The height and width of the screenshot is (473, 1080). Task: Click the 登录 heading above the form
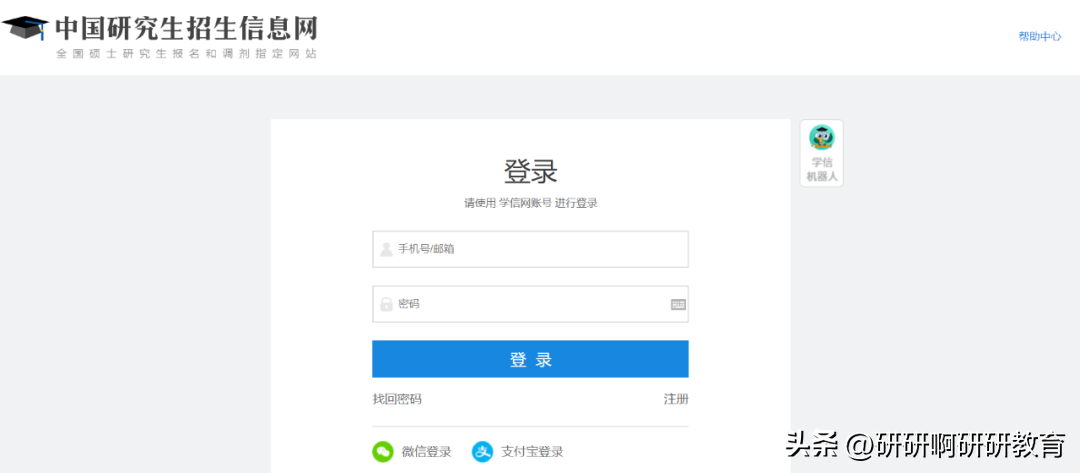(x=530, y=171)
